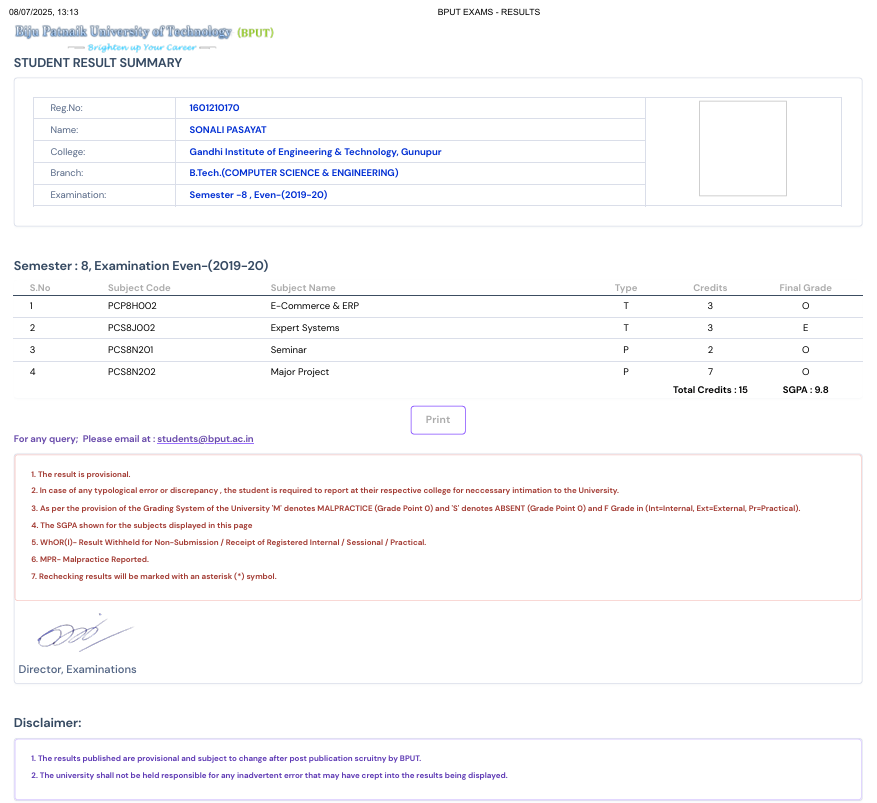Click subject name Seminar
The height and width of the screenshot is (803, 877).
point(289,350)
